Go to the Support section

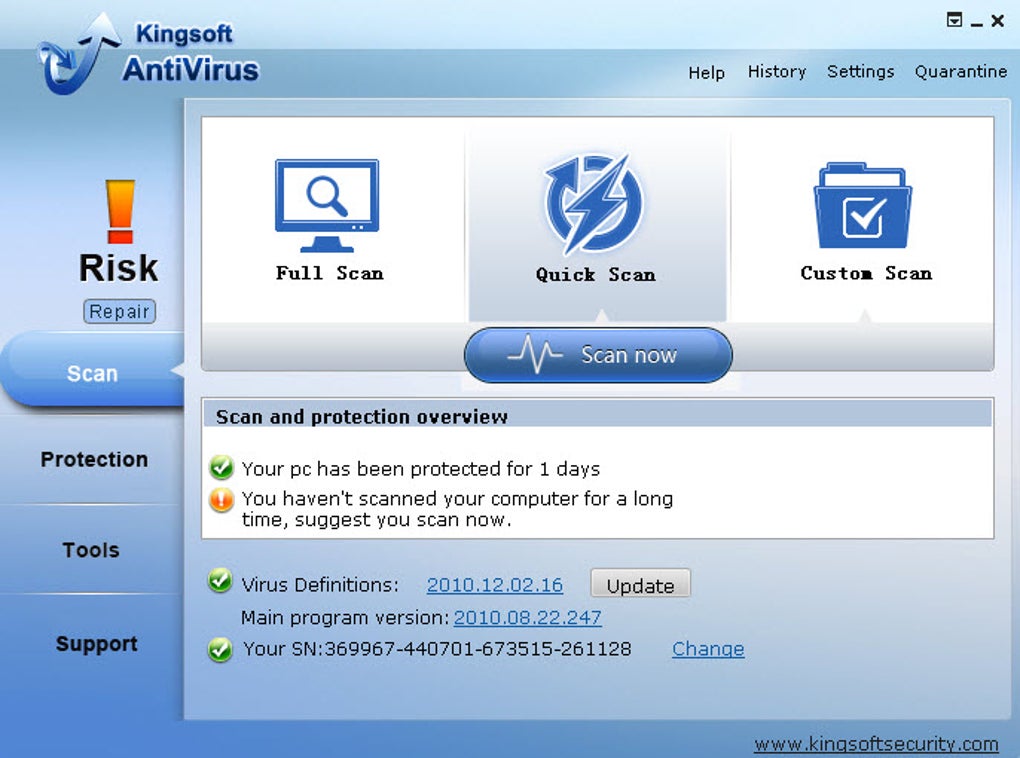pos(96,643)
